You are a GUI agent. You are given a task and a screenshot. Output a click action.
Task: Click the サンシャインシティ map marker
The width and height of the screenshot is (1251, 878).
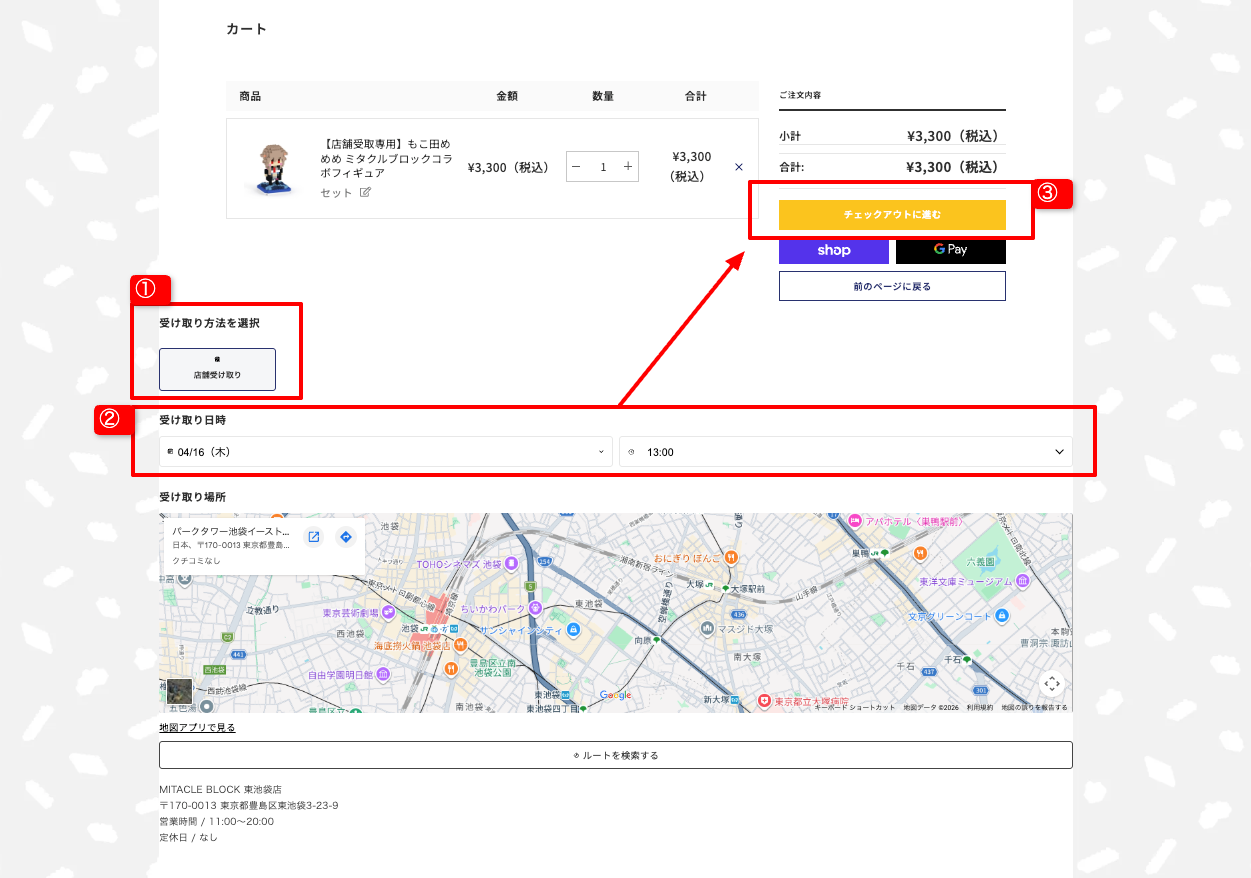[573, 630]
